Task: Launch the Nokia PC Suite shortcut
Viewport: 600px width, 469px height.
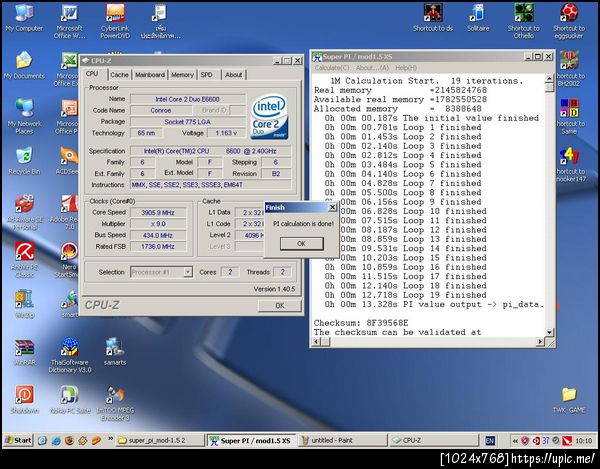Action: (x=70, y=395)
